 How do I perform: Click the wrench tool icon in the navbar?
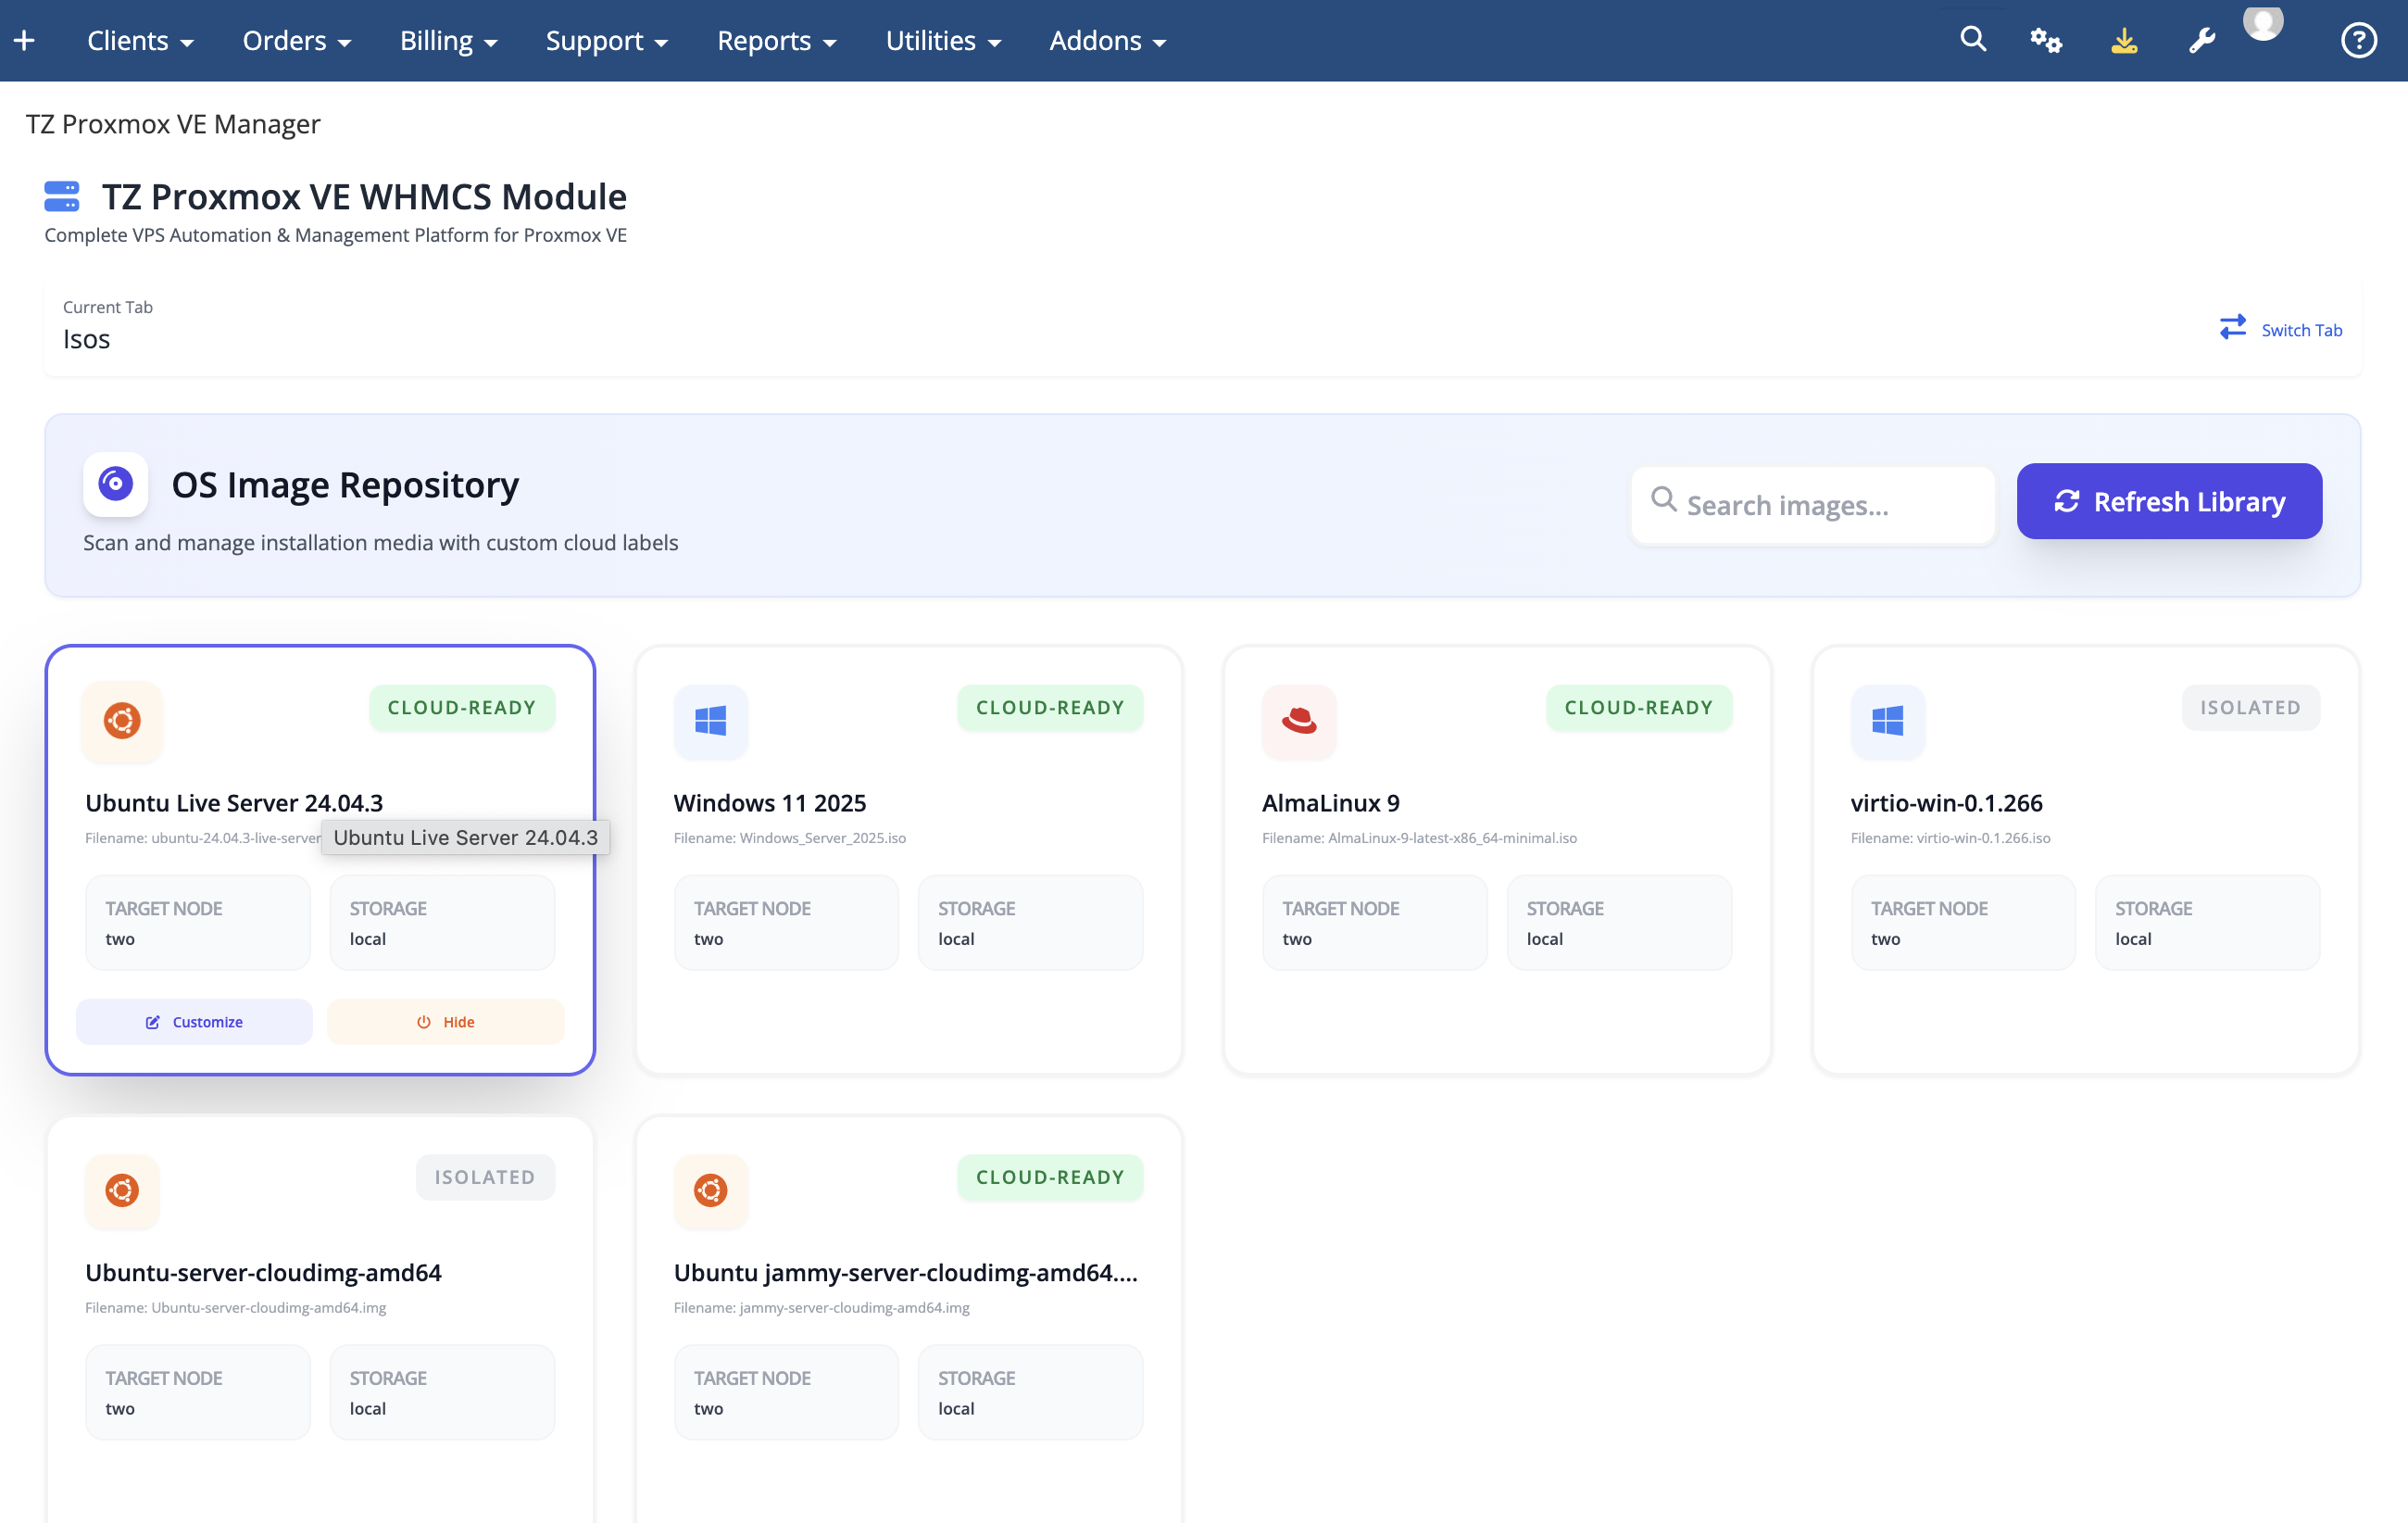point(2202,39)
